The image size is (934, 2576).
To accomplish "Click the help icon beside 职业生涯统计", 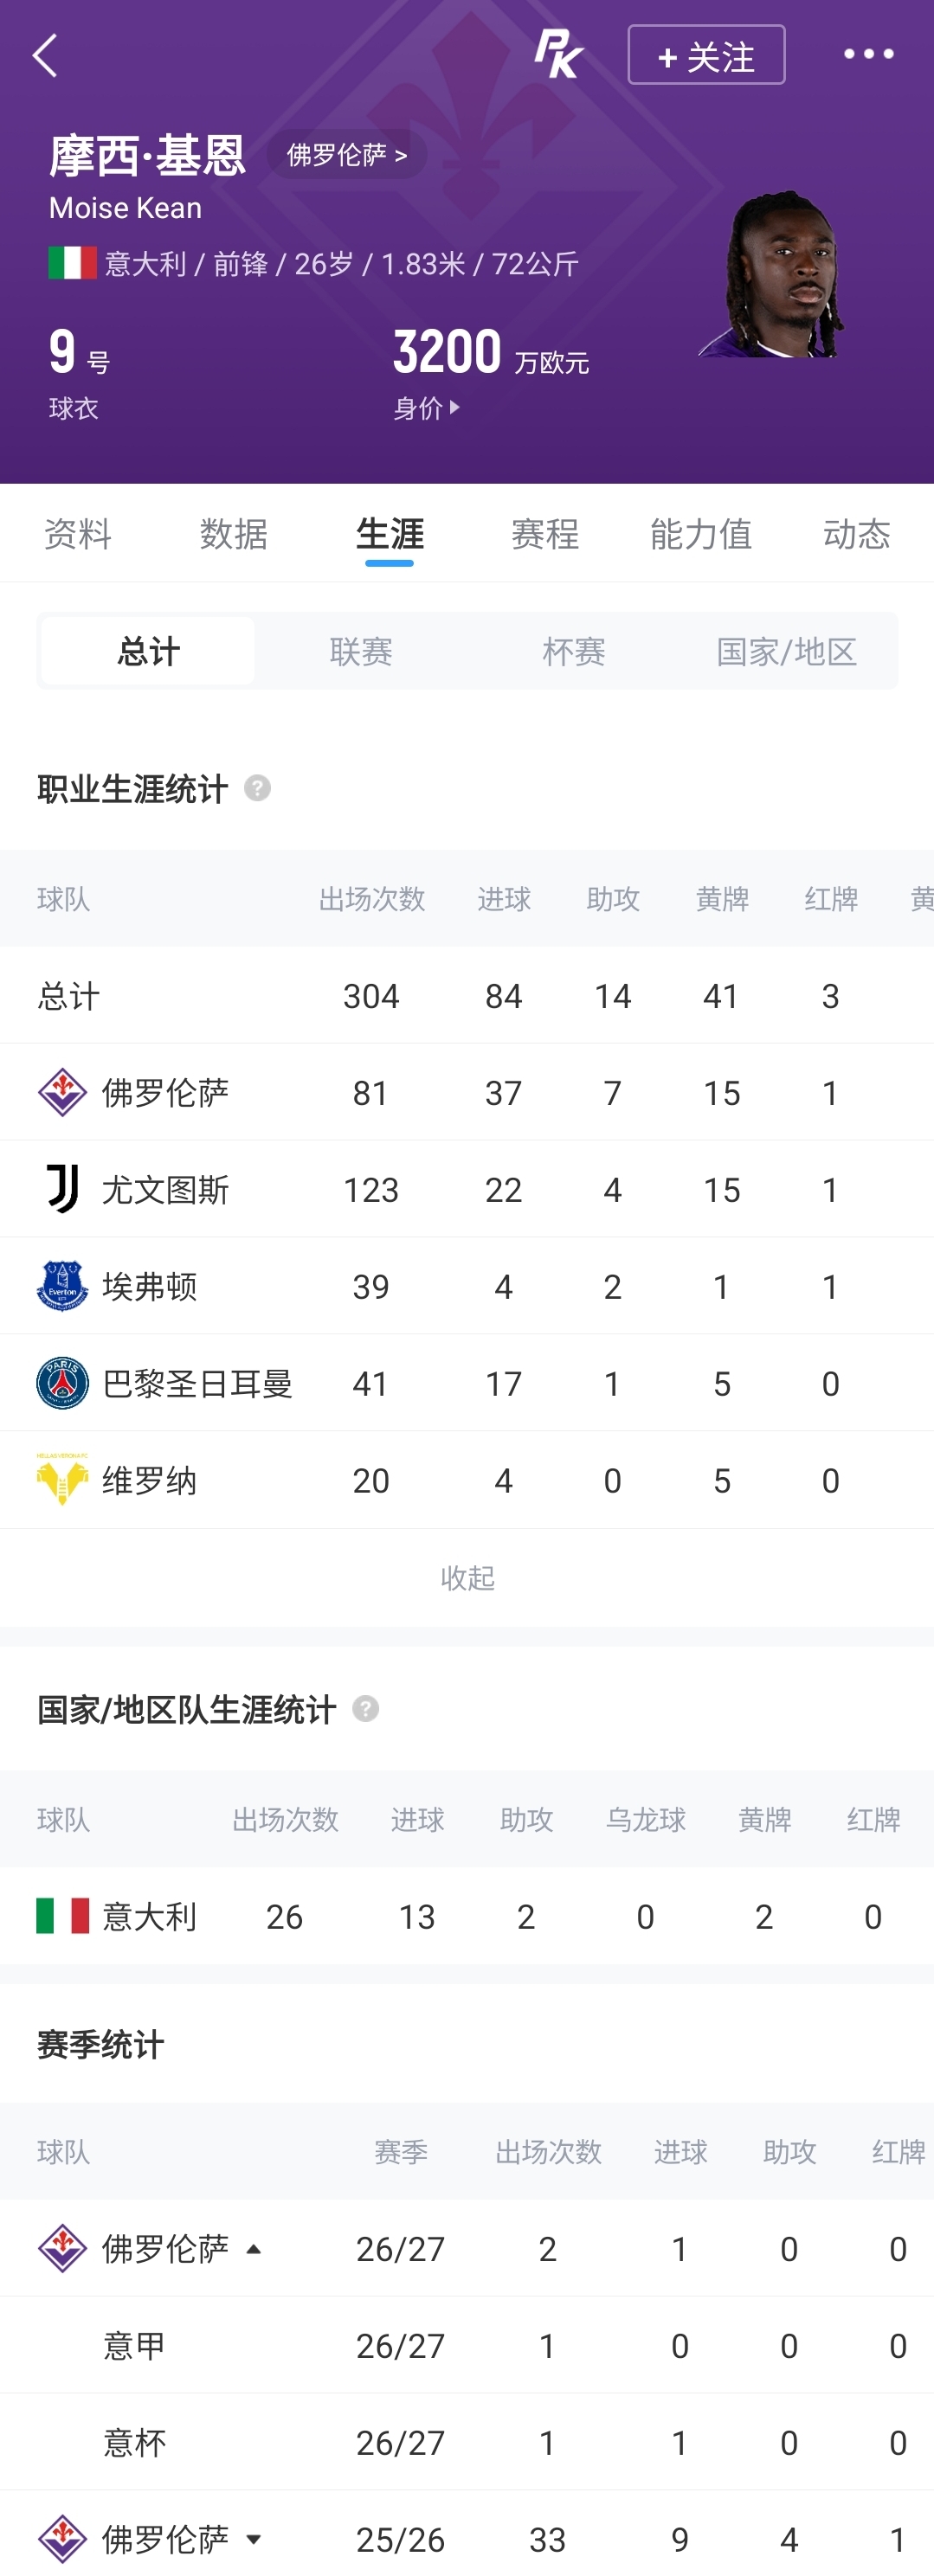I will pyautogui.click(x=257, y=788).
